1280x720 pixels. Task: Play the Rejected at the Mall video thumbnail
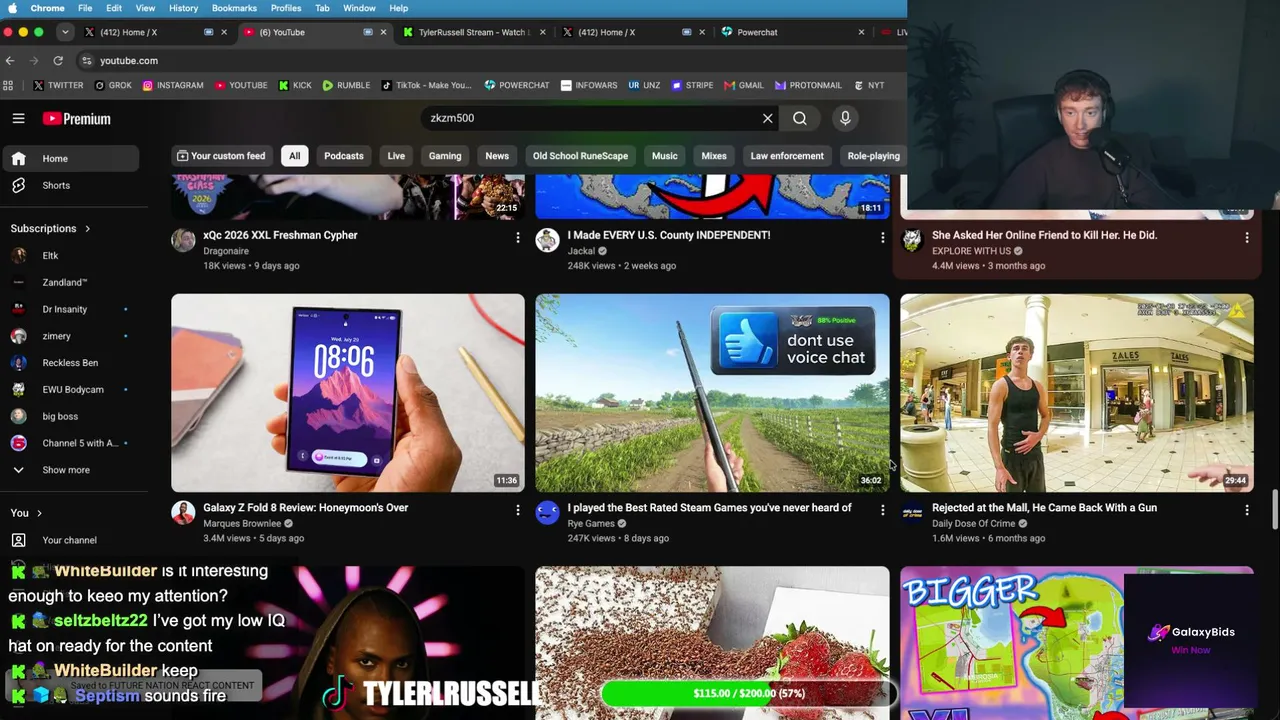[1076, 392]
